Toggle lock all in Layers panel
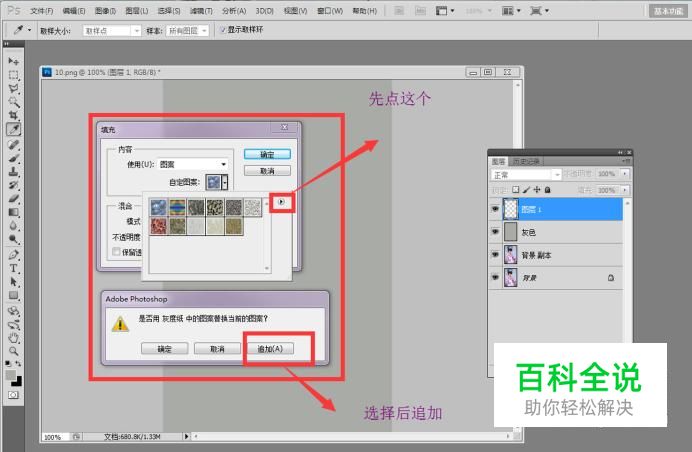Screen dimensions: 692x452 547,190
